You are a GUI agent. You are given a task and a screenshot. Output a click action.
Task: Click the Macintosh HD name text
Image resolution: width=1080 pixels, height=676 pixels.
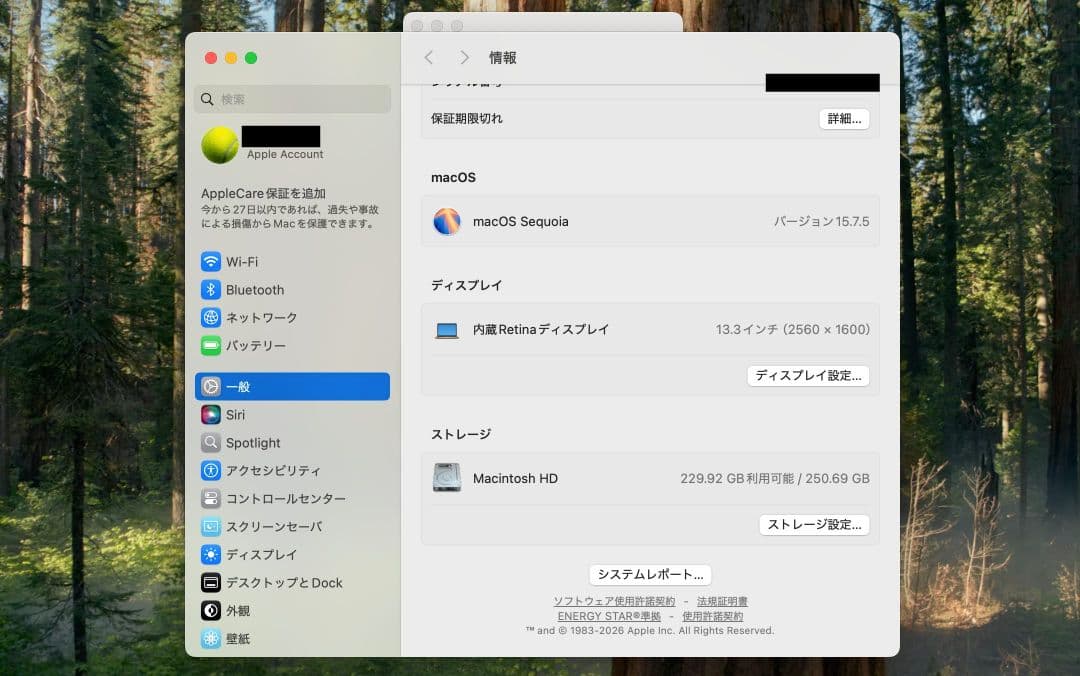pyautogui.click(x=515, y=478)
